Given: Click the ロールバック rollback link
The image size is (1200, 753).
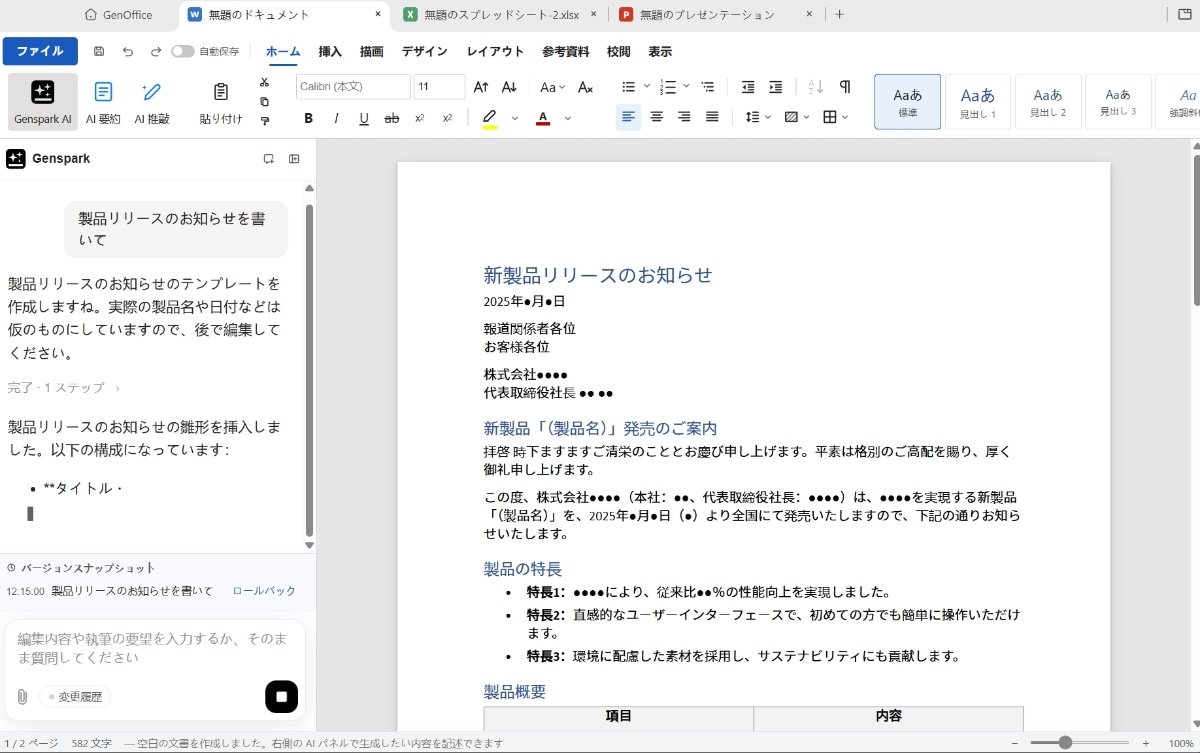Looking at the screenshot, I should [x=264, y=591].
